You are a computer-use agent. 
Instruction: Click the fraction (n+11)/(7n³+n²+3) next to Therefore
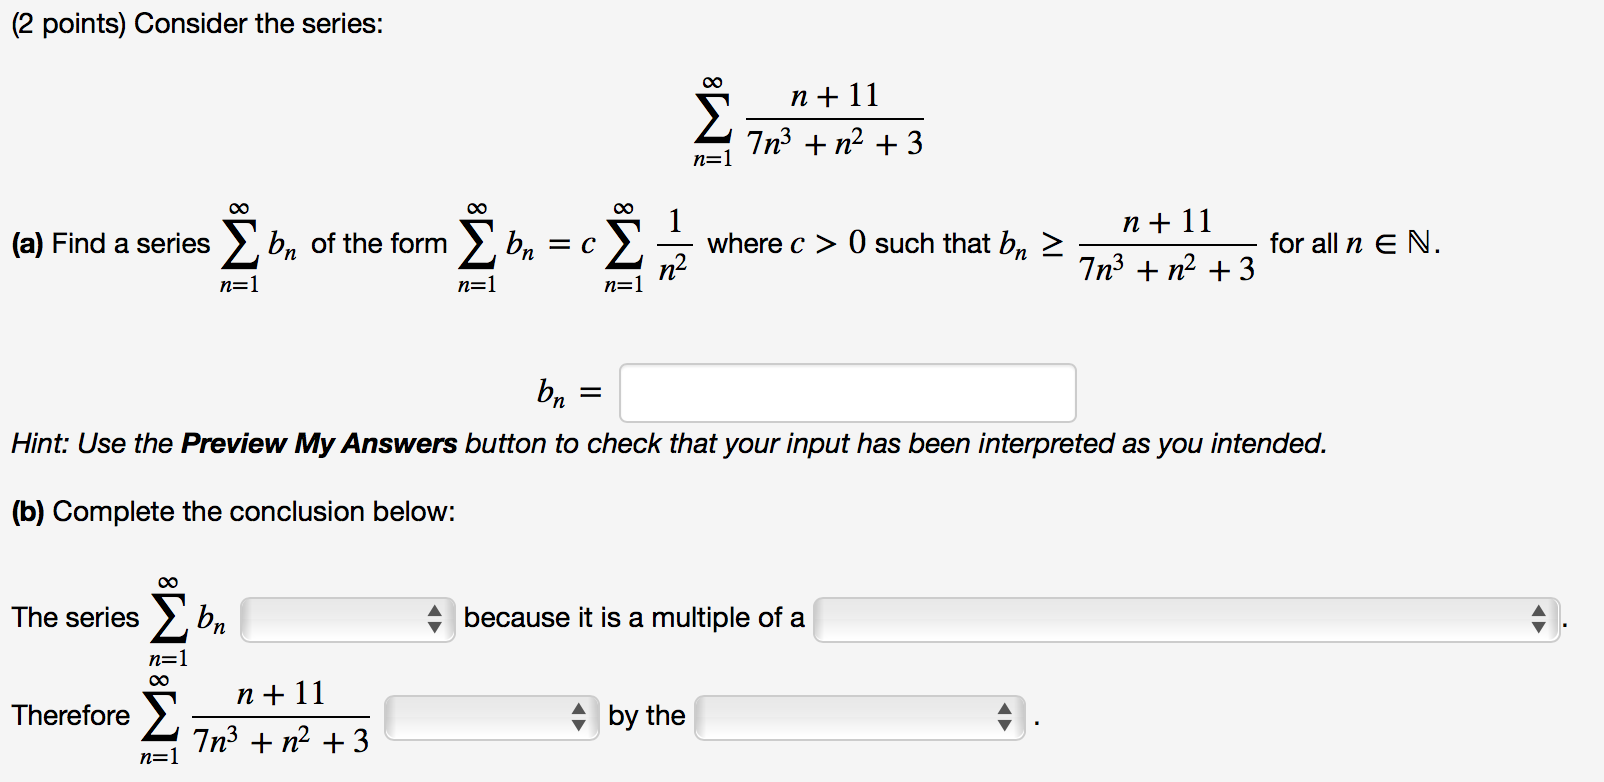click(x=278, y=715)
